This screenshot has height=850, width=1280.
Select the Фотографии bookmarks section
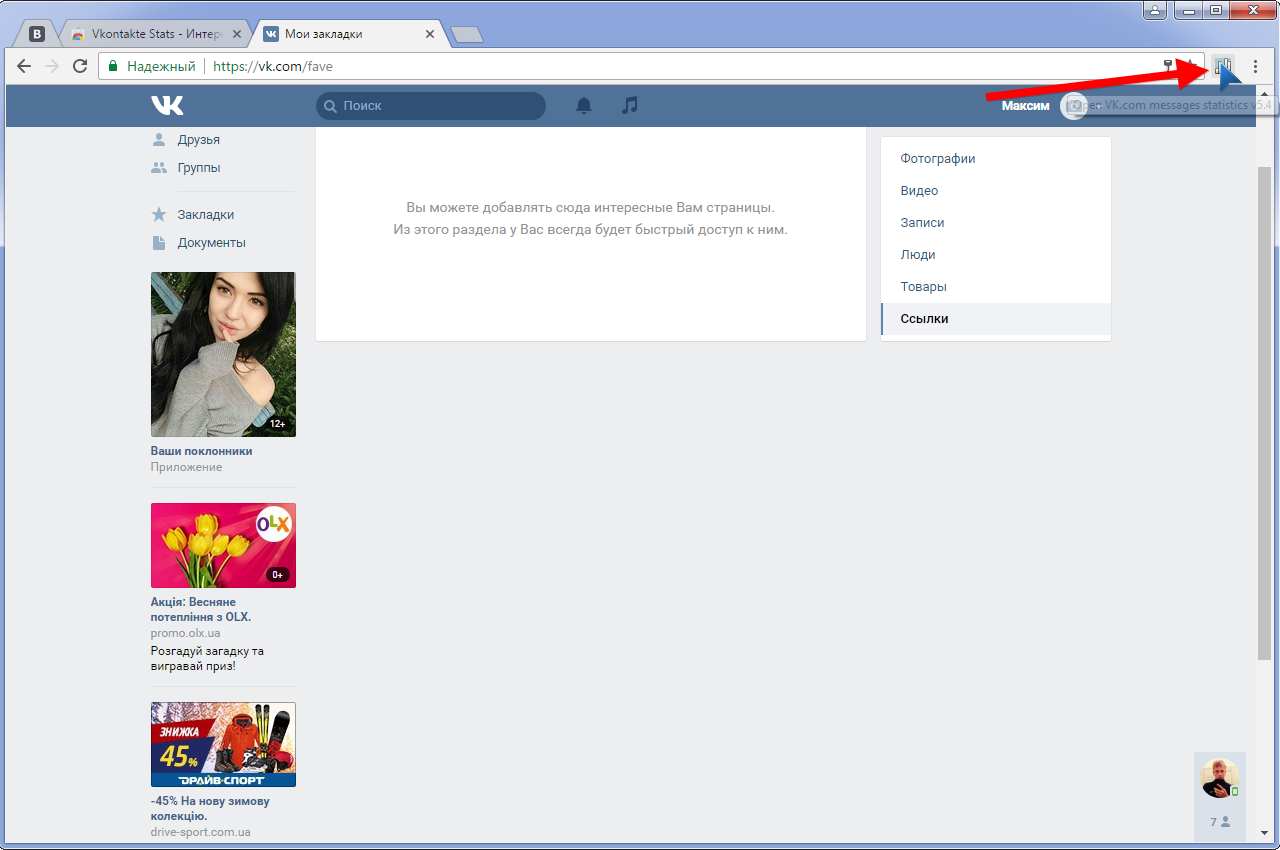pyautogui.click(x=937, y=159)
